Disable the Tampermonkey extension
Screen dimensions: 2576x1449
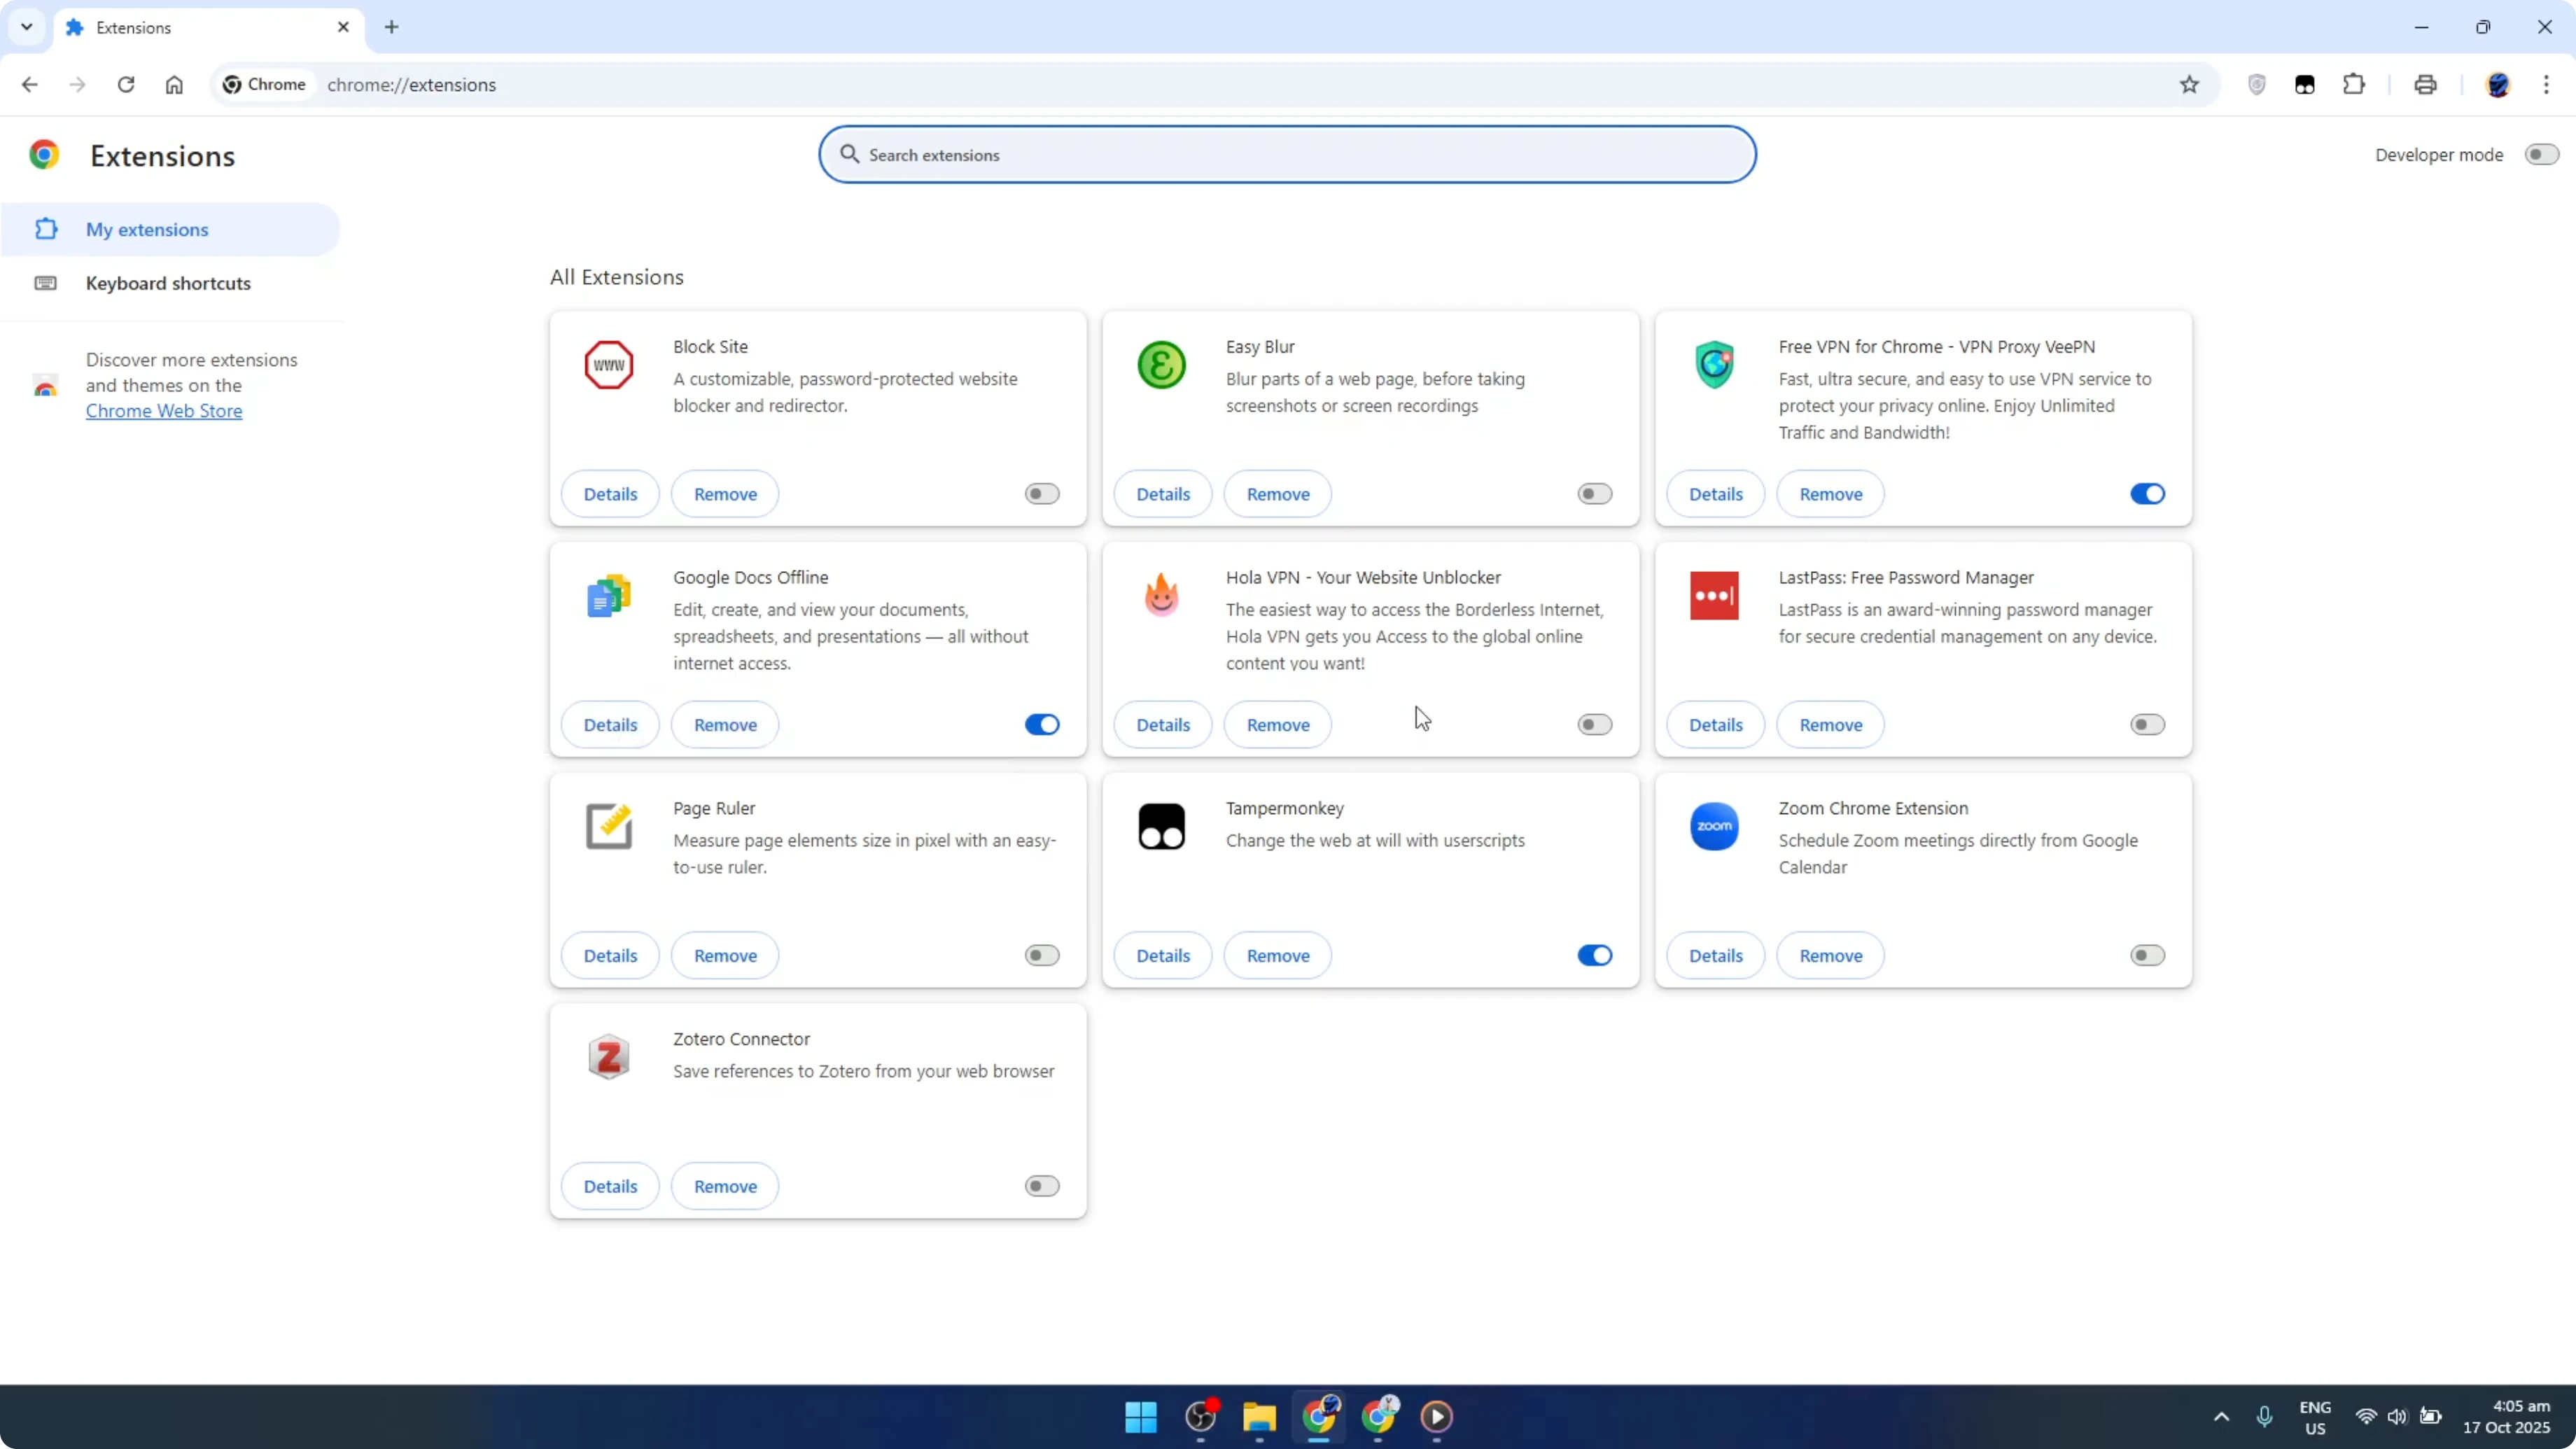coord(1594,956)
